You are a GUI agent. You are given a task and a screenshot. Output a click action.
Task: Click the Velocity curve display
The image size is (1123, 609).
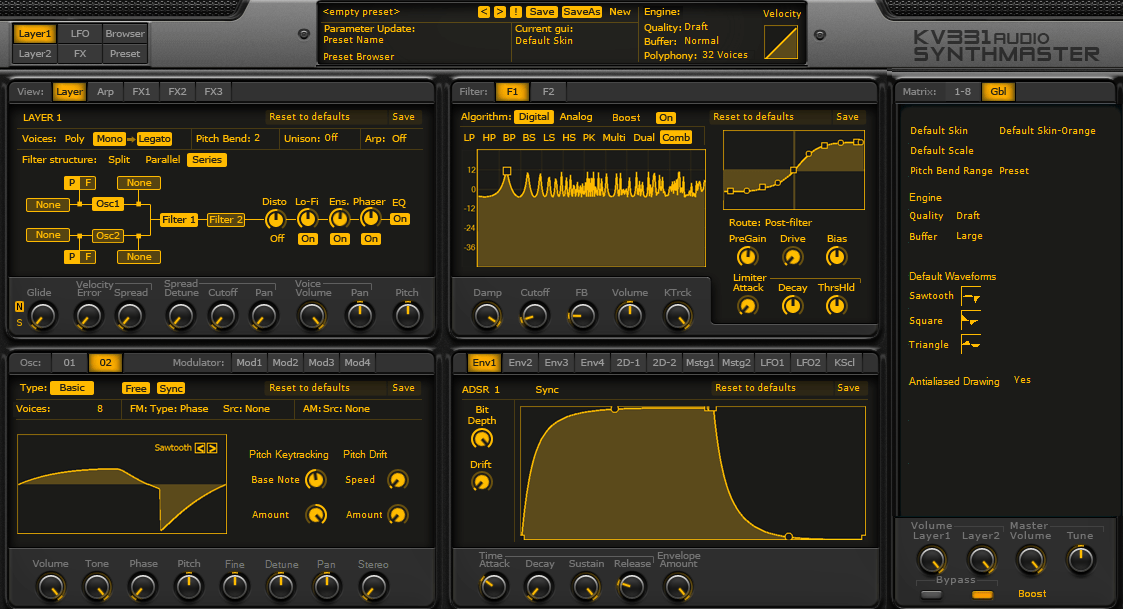click(781, 42)
